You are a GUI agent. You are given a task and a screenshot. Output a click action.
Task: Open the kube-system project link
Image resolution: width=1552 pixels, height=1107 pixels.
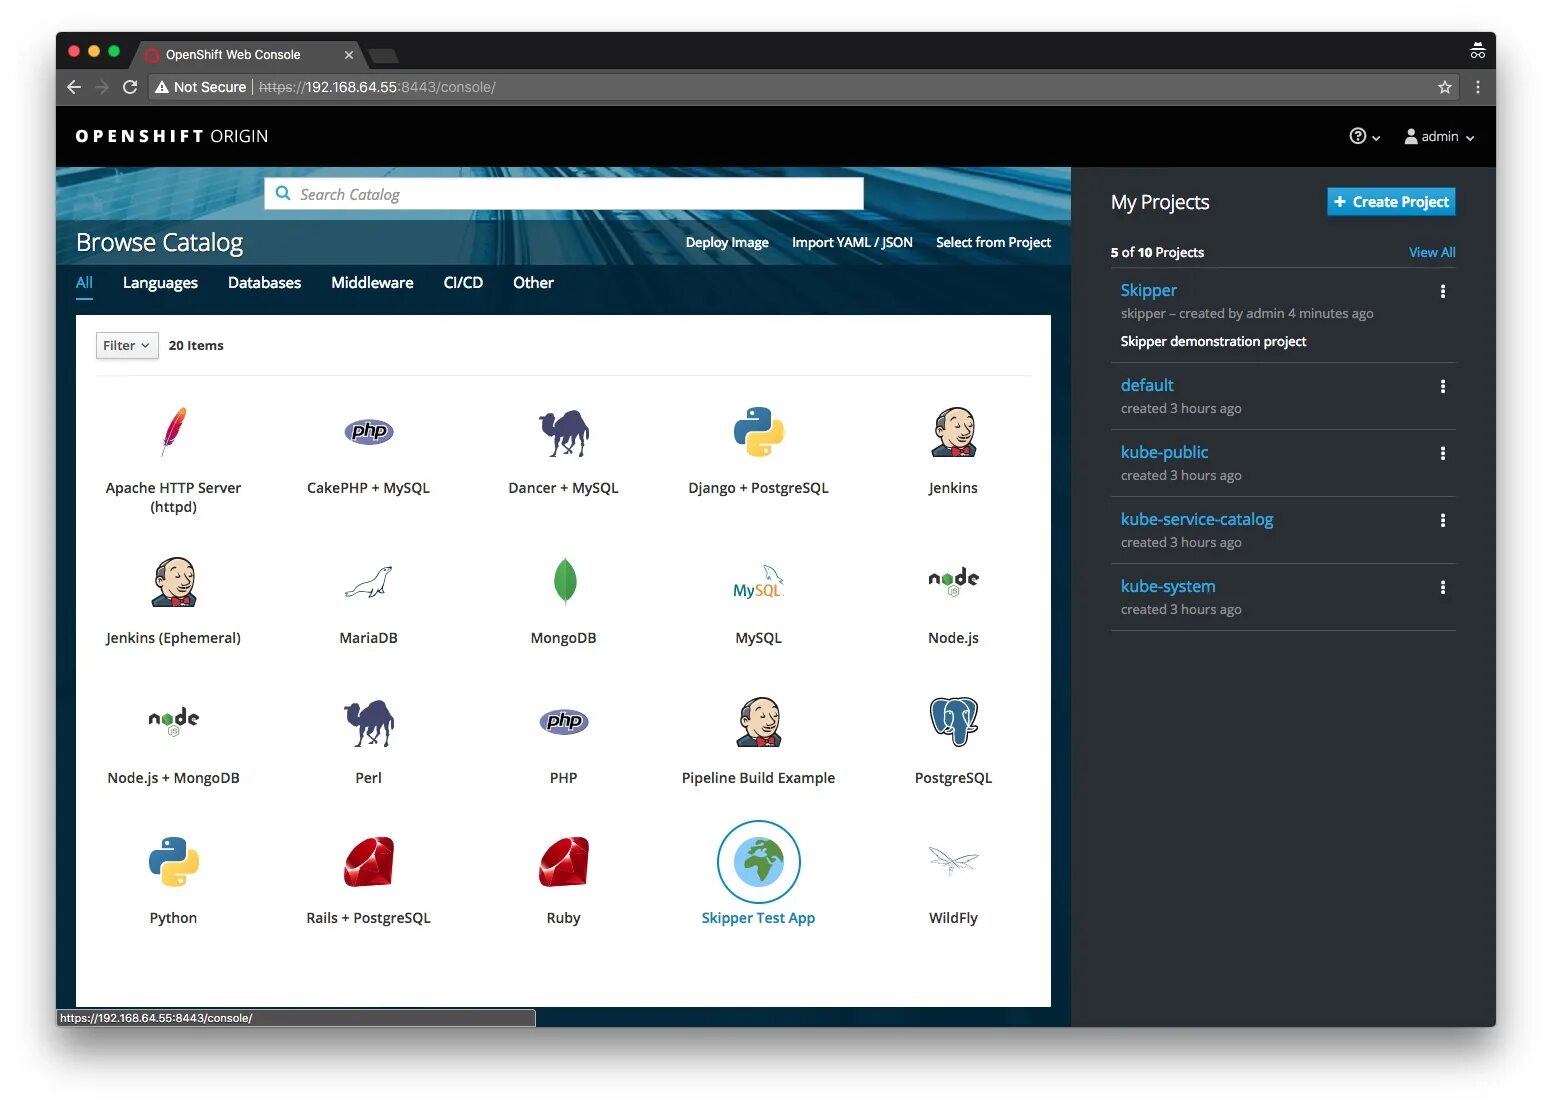coord(1168,586)
